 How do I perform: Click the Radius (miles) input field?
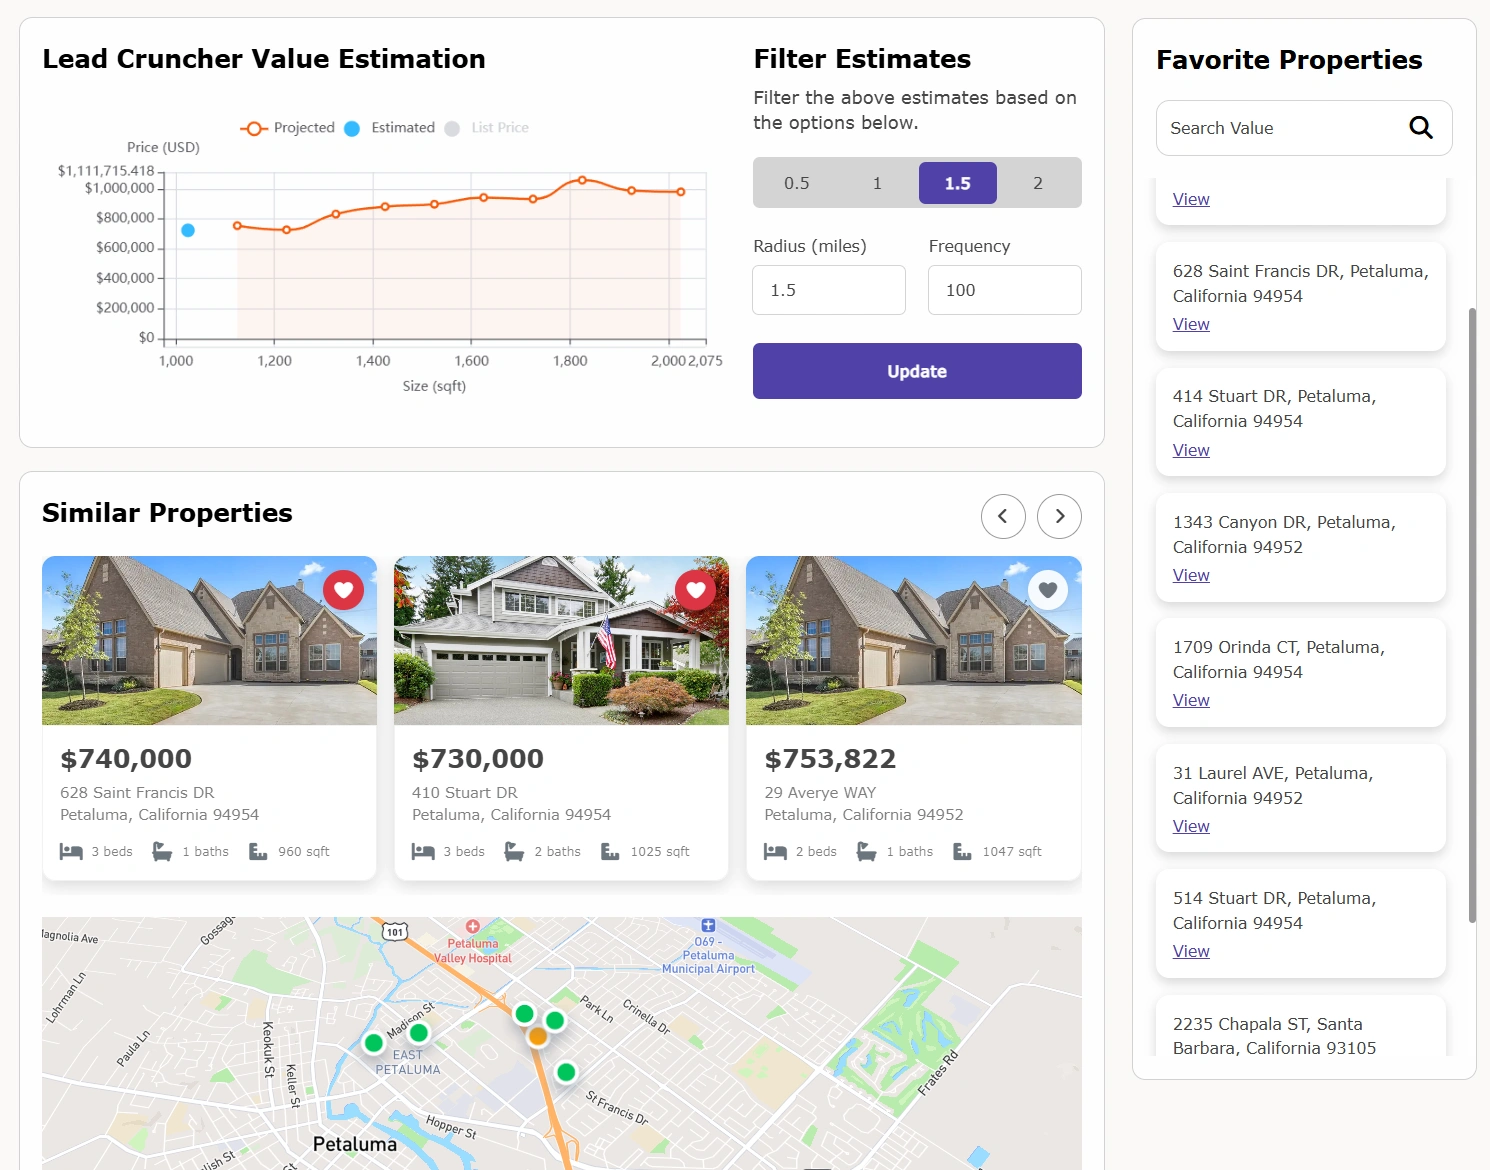pyautogui.click(x=828, y=290)
